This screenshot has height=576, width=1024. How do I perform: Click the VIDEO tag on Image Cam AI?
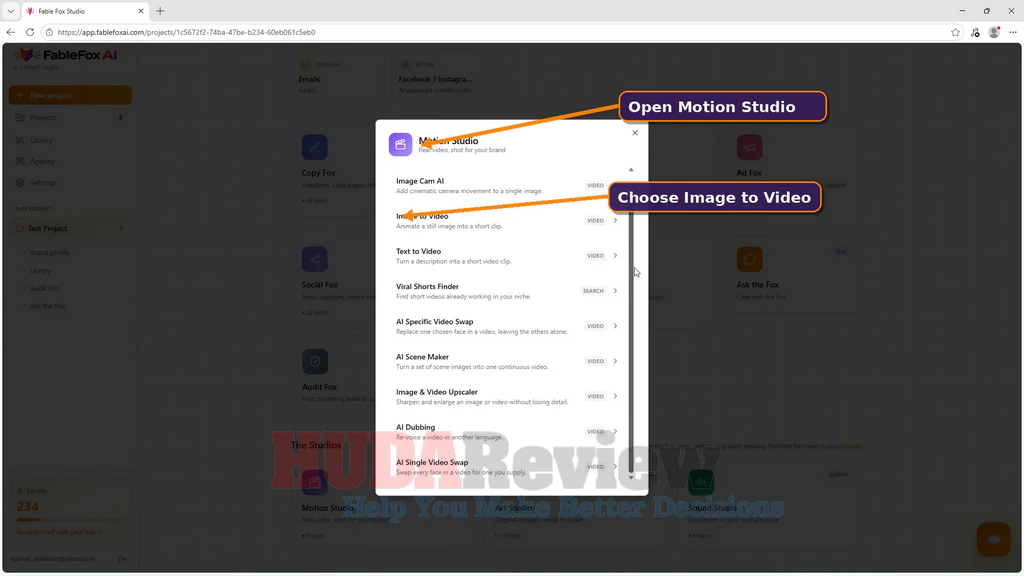tap(595, 185)
